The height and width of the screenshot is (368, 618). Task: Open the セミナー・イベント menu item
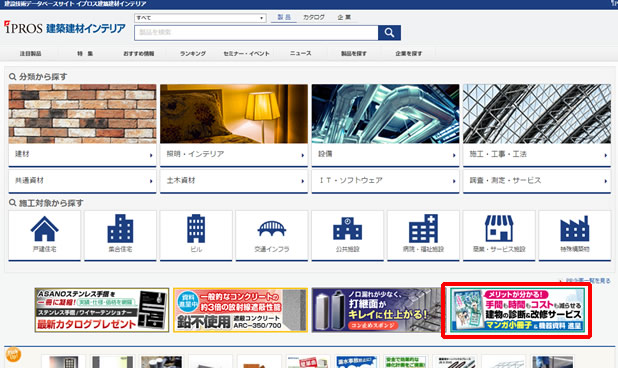pos(246,53)
